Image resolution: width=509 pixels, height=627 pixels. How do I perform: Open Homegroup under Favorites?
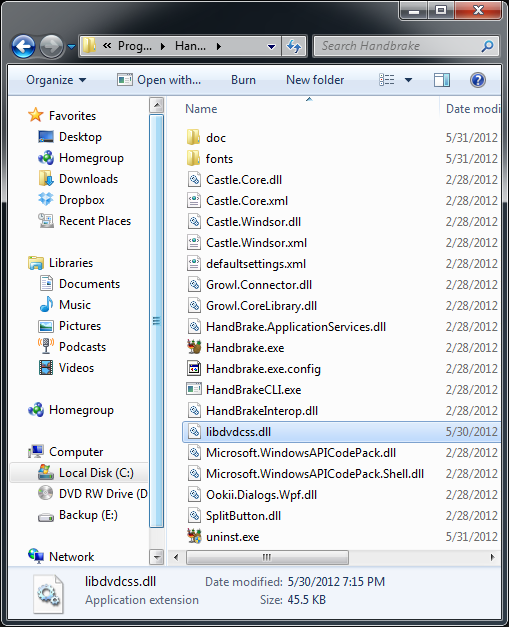pyautogui.click(x=81, y=158)
